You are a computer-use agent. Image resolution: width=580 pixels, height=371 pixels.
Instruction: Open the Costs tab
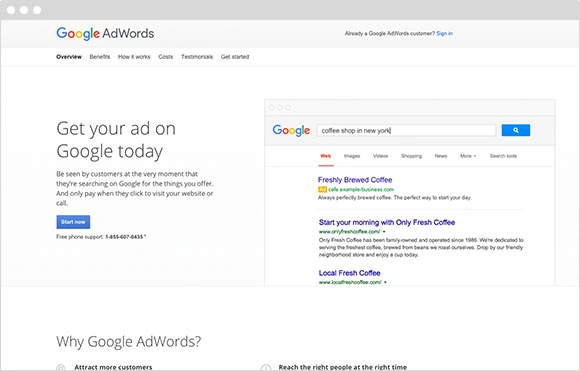pos(165,57)
